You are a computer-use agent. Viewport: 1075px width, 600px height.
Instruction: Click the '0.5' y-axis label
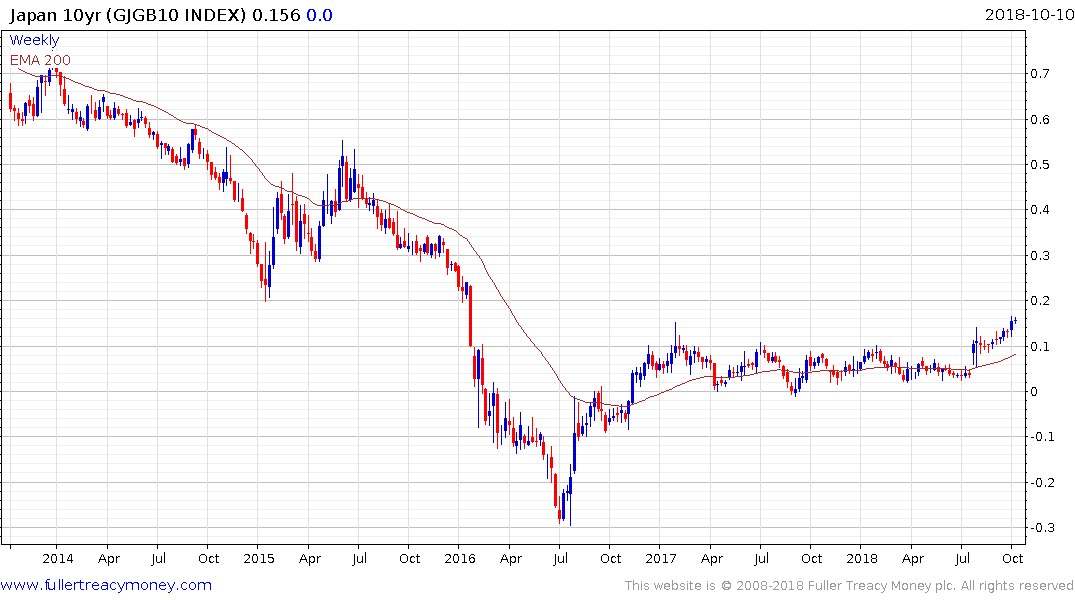(1040, 165)
